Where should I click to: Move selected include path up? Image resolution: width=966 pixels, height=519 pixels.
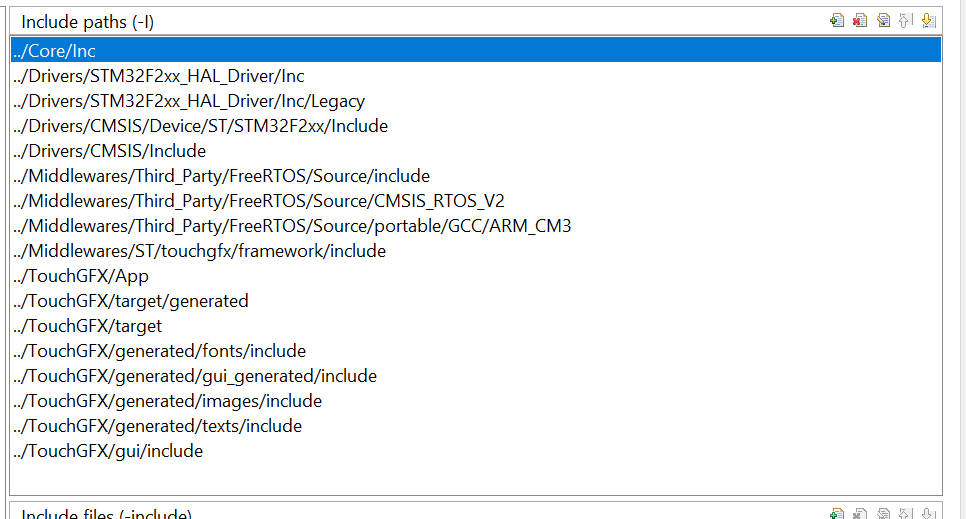(x=906, y=21)
